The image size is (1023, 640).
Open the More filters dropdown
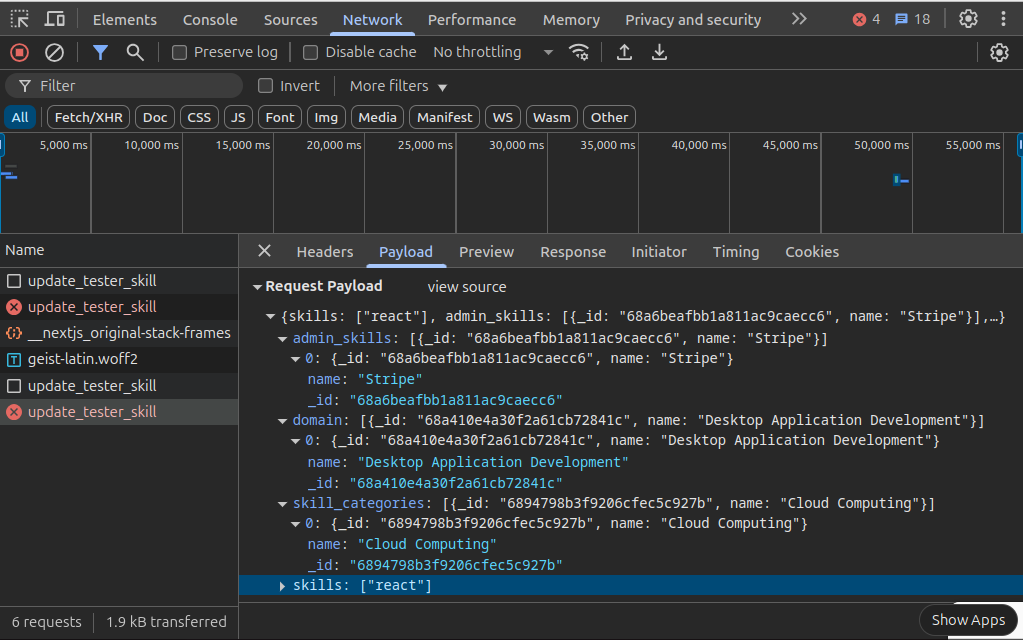[398, 86]
